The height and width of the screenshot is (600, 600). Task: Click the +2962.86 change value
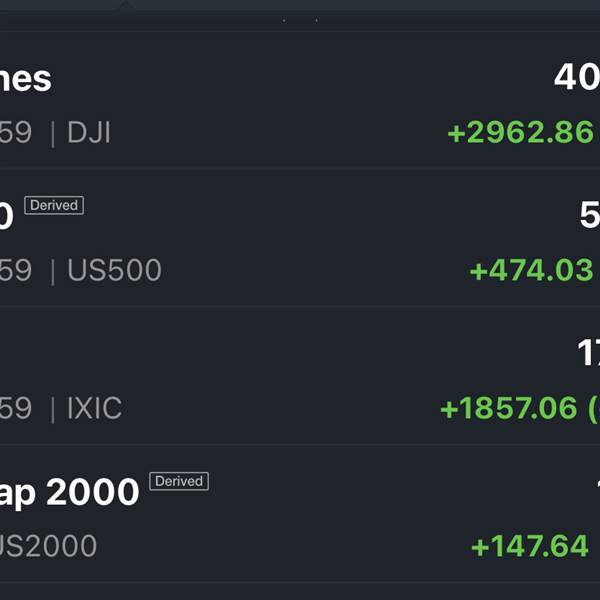click(521, 132)
